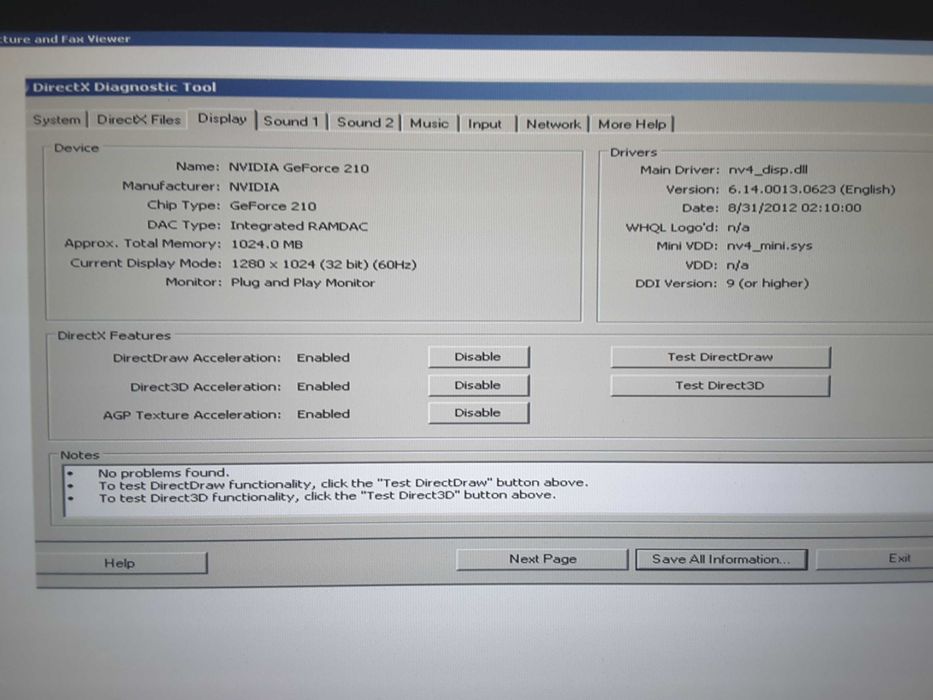This screenshot has width=933, height=700.
Task: Open the More Help tab
Action: 632,124
